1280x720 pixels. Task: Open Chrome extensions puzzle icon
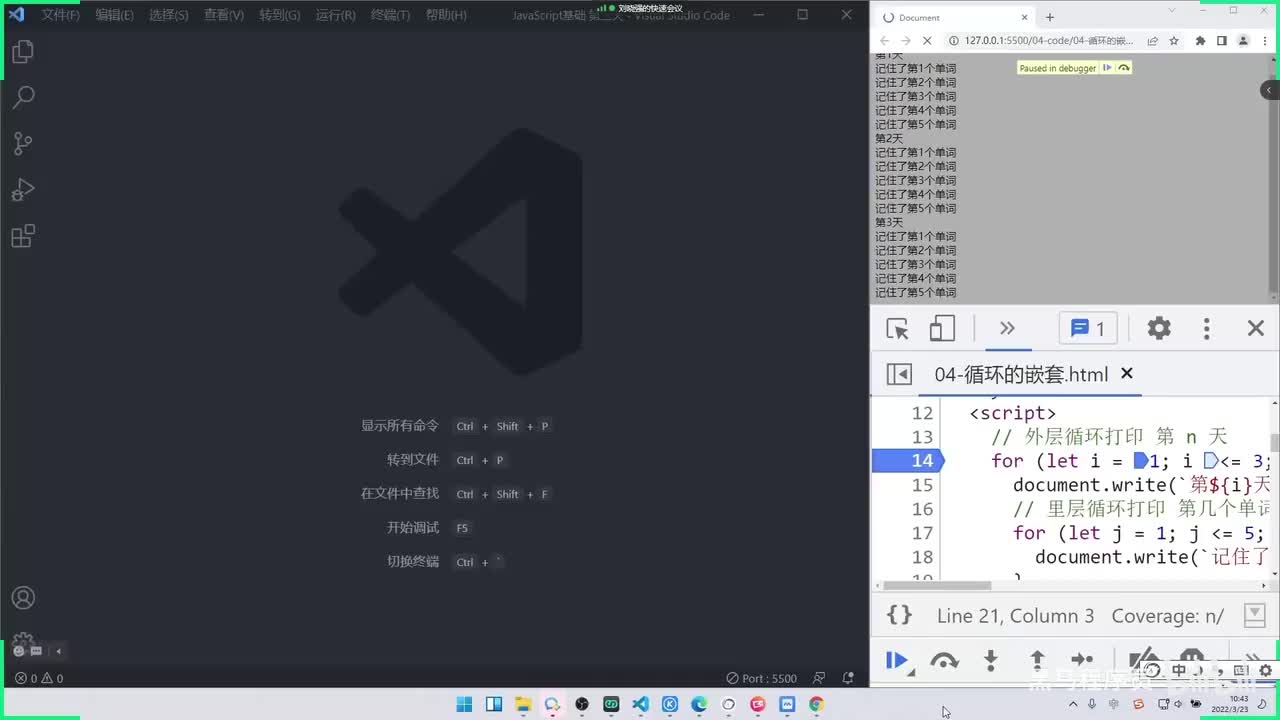(x=1200, y=41)
